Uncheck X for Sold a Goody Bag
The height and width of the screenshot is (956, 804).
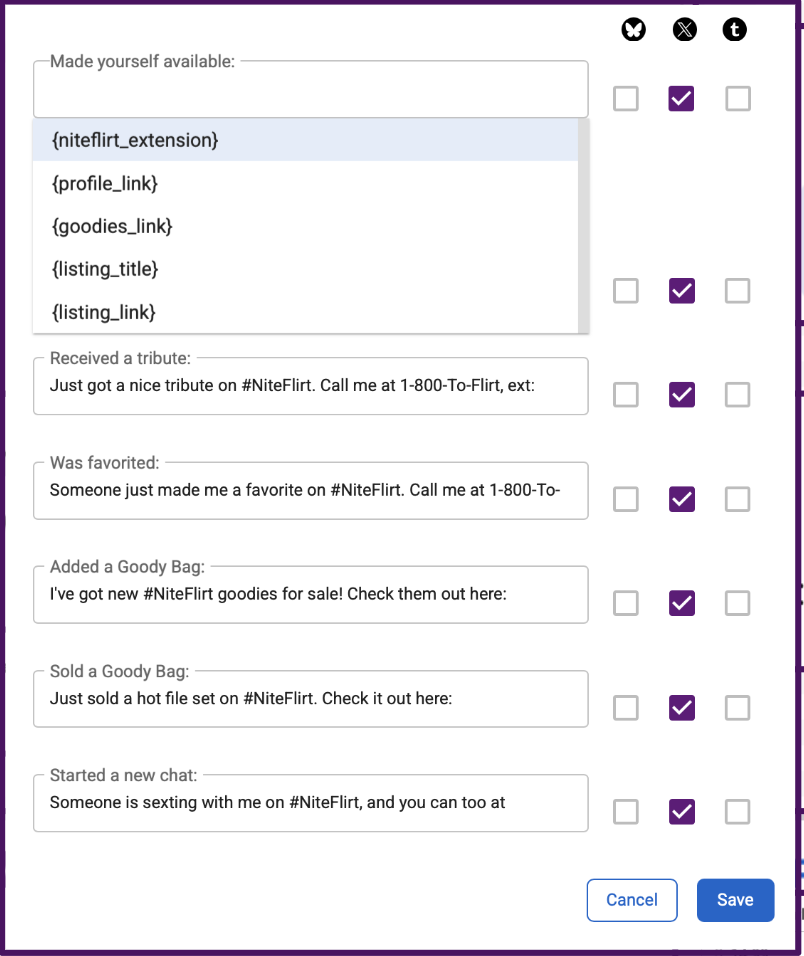(681, 707)
